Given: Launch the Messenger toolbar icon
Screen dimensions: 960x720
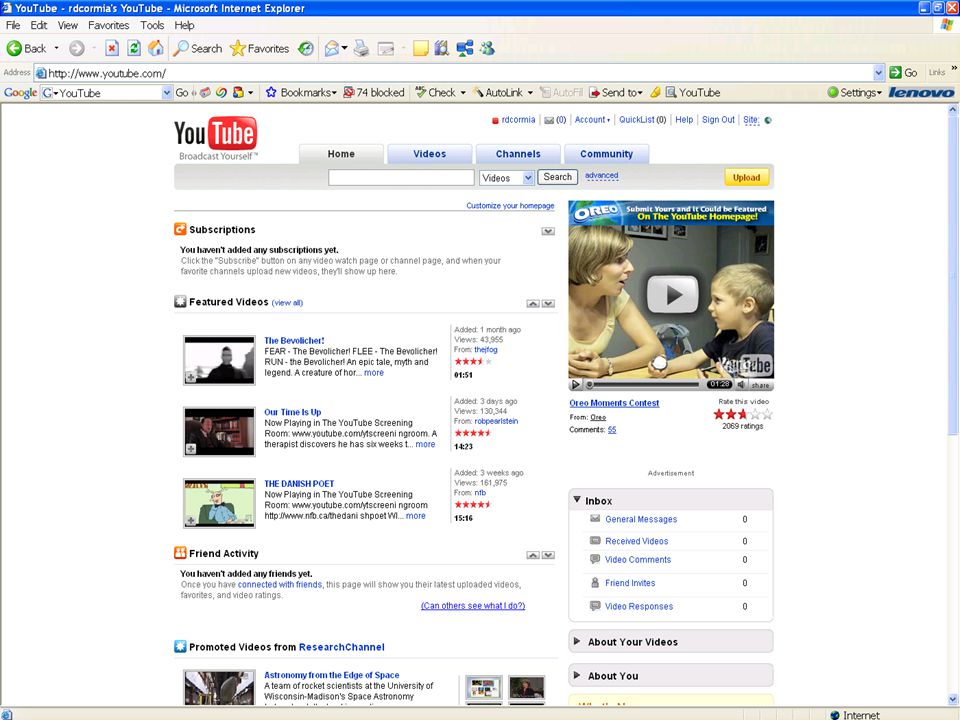Looking at the screenshot, I should (x=487, y=48).
